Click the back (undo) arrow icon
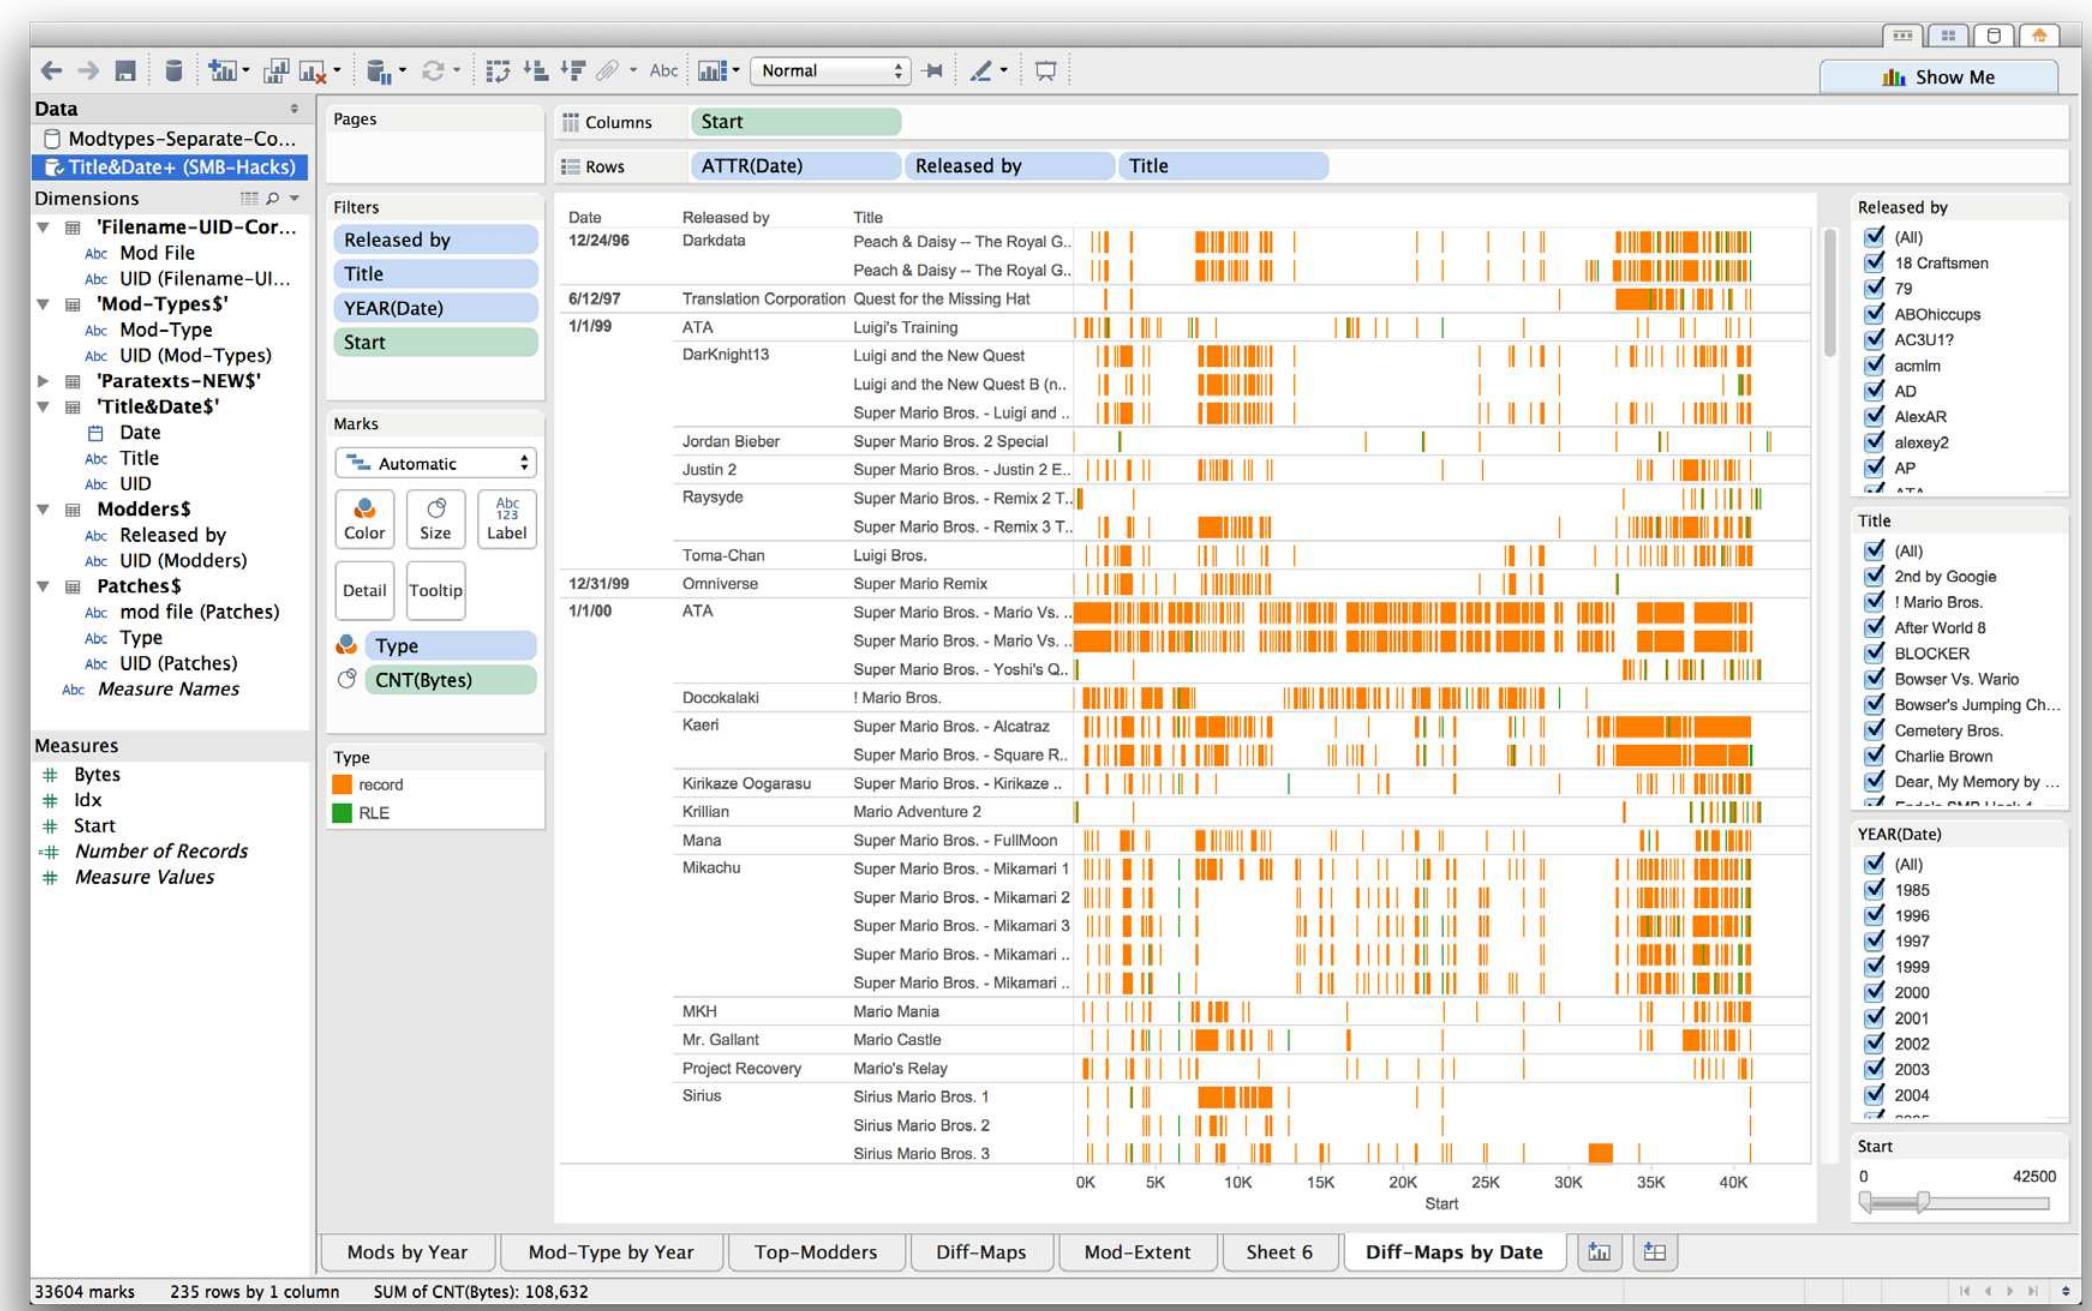The height and width of the screenshot is (1311, 2092). point(51,71)
